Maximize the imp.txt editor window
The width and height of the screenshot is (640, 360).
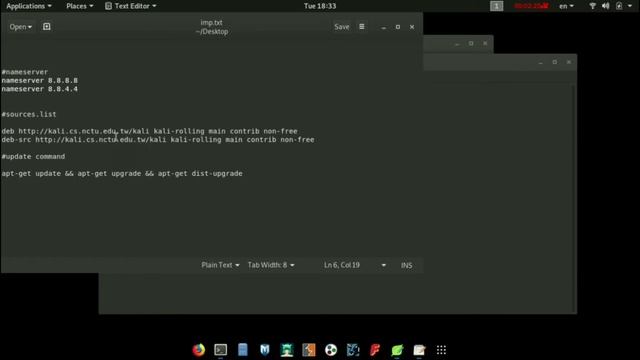pyautogui.click(x=398, y=27)
